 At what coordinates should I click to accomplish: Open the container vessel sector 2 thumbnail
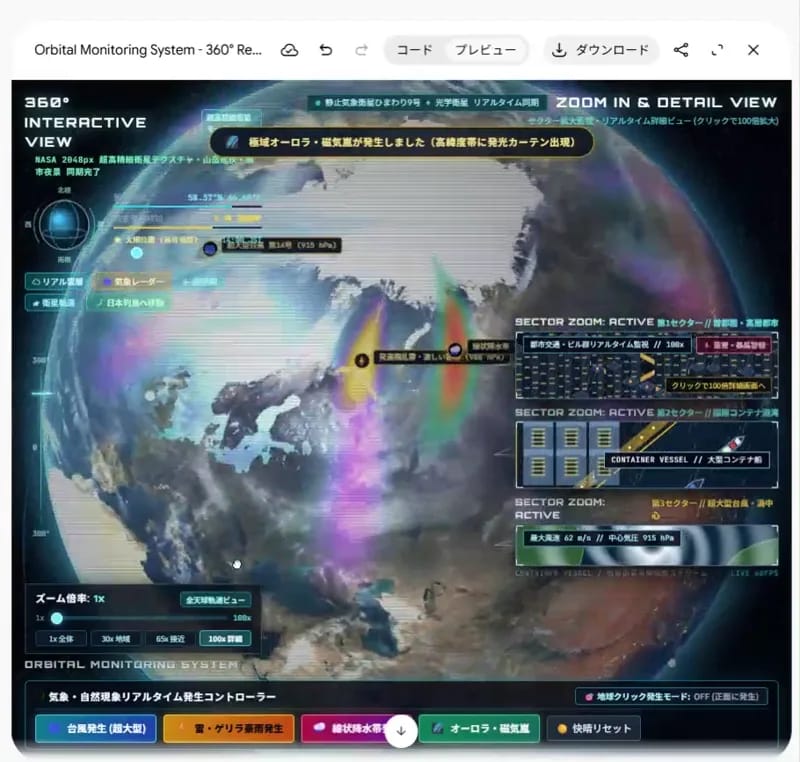click(x=646, y=454)
